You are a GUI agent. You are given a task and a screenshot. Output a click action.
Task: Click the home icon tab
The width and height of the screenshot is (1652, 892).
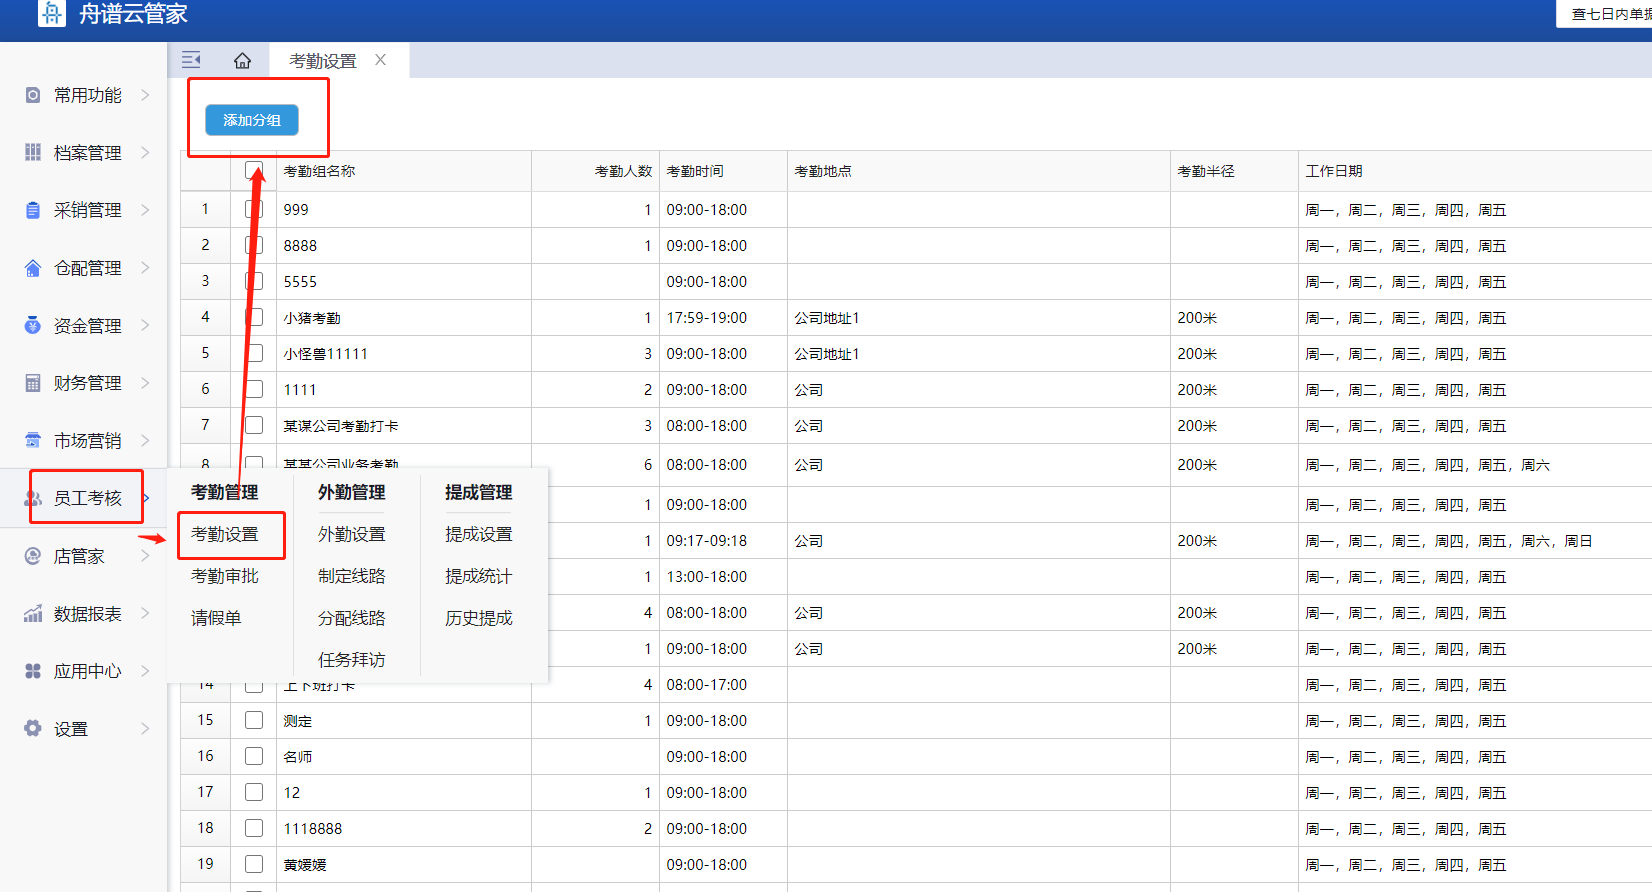click(242, 61)
